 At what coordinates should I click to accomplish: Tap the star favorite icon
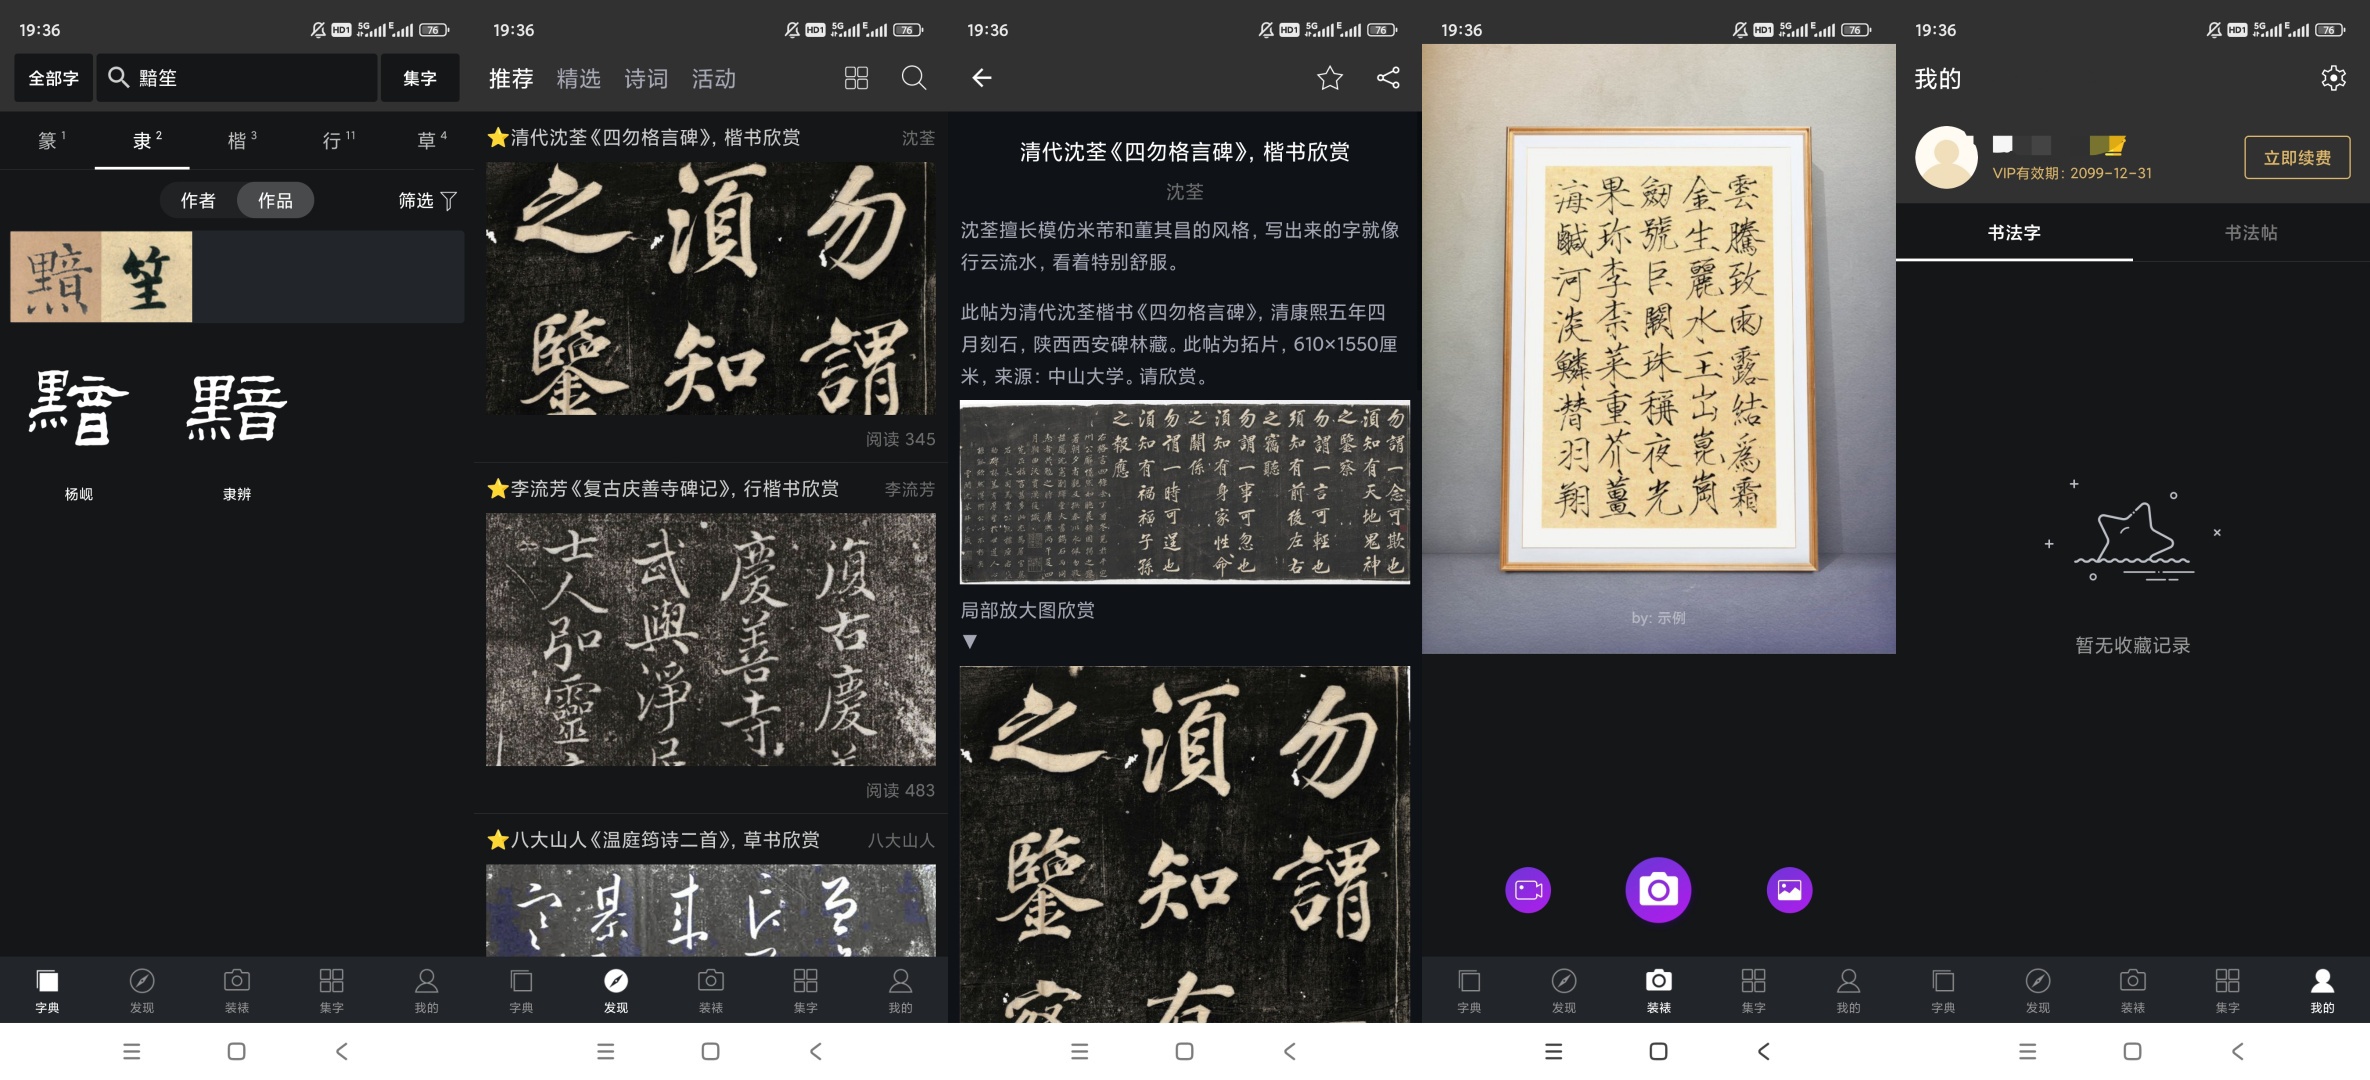(1329, 78)
